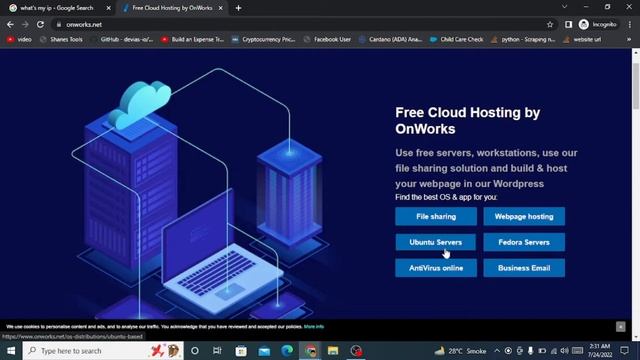Open the Child Care Check bookmark

point(457,40)
